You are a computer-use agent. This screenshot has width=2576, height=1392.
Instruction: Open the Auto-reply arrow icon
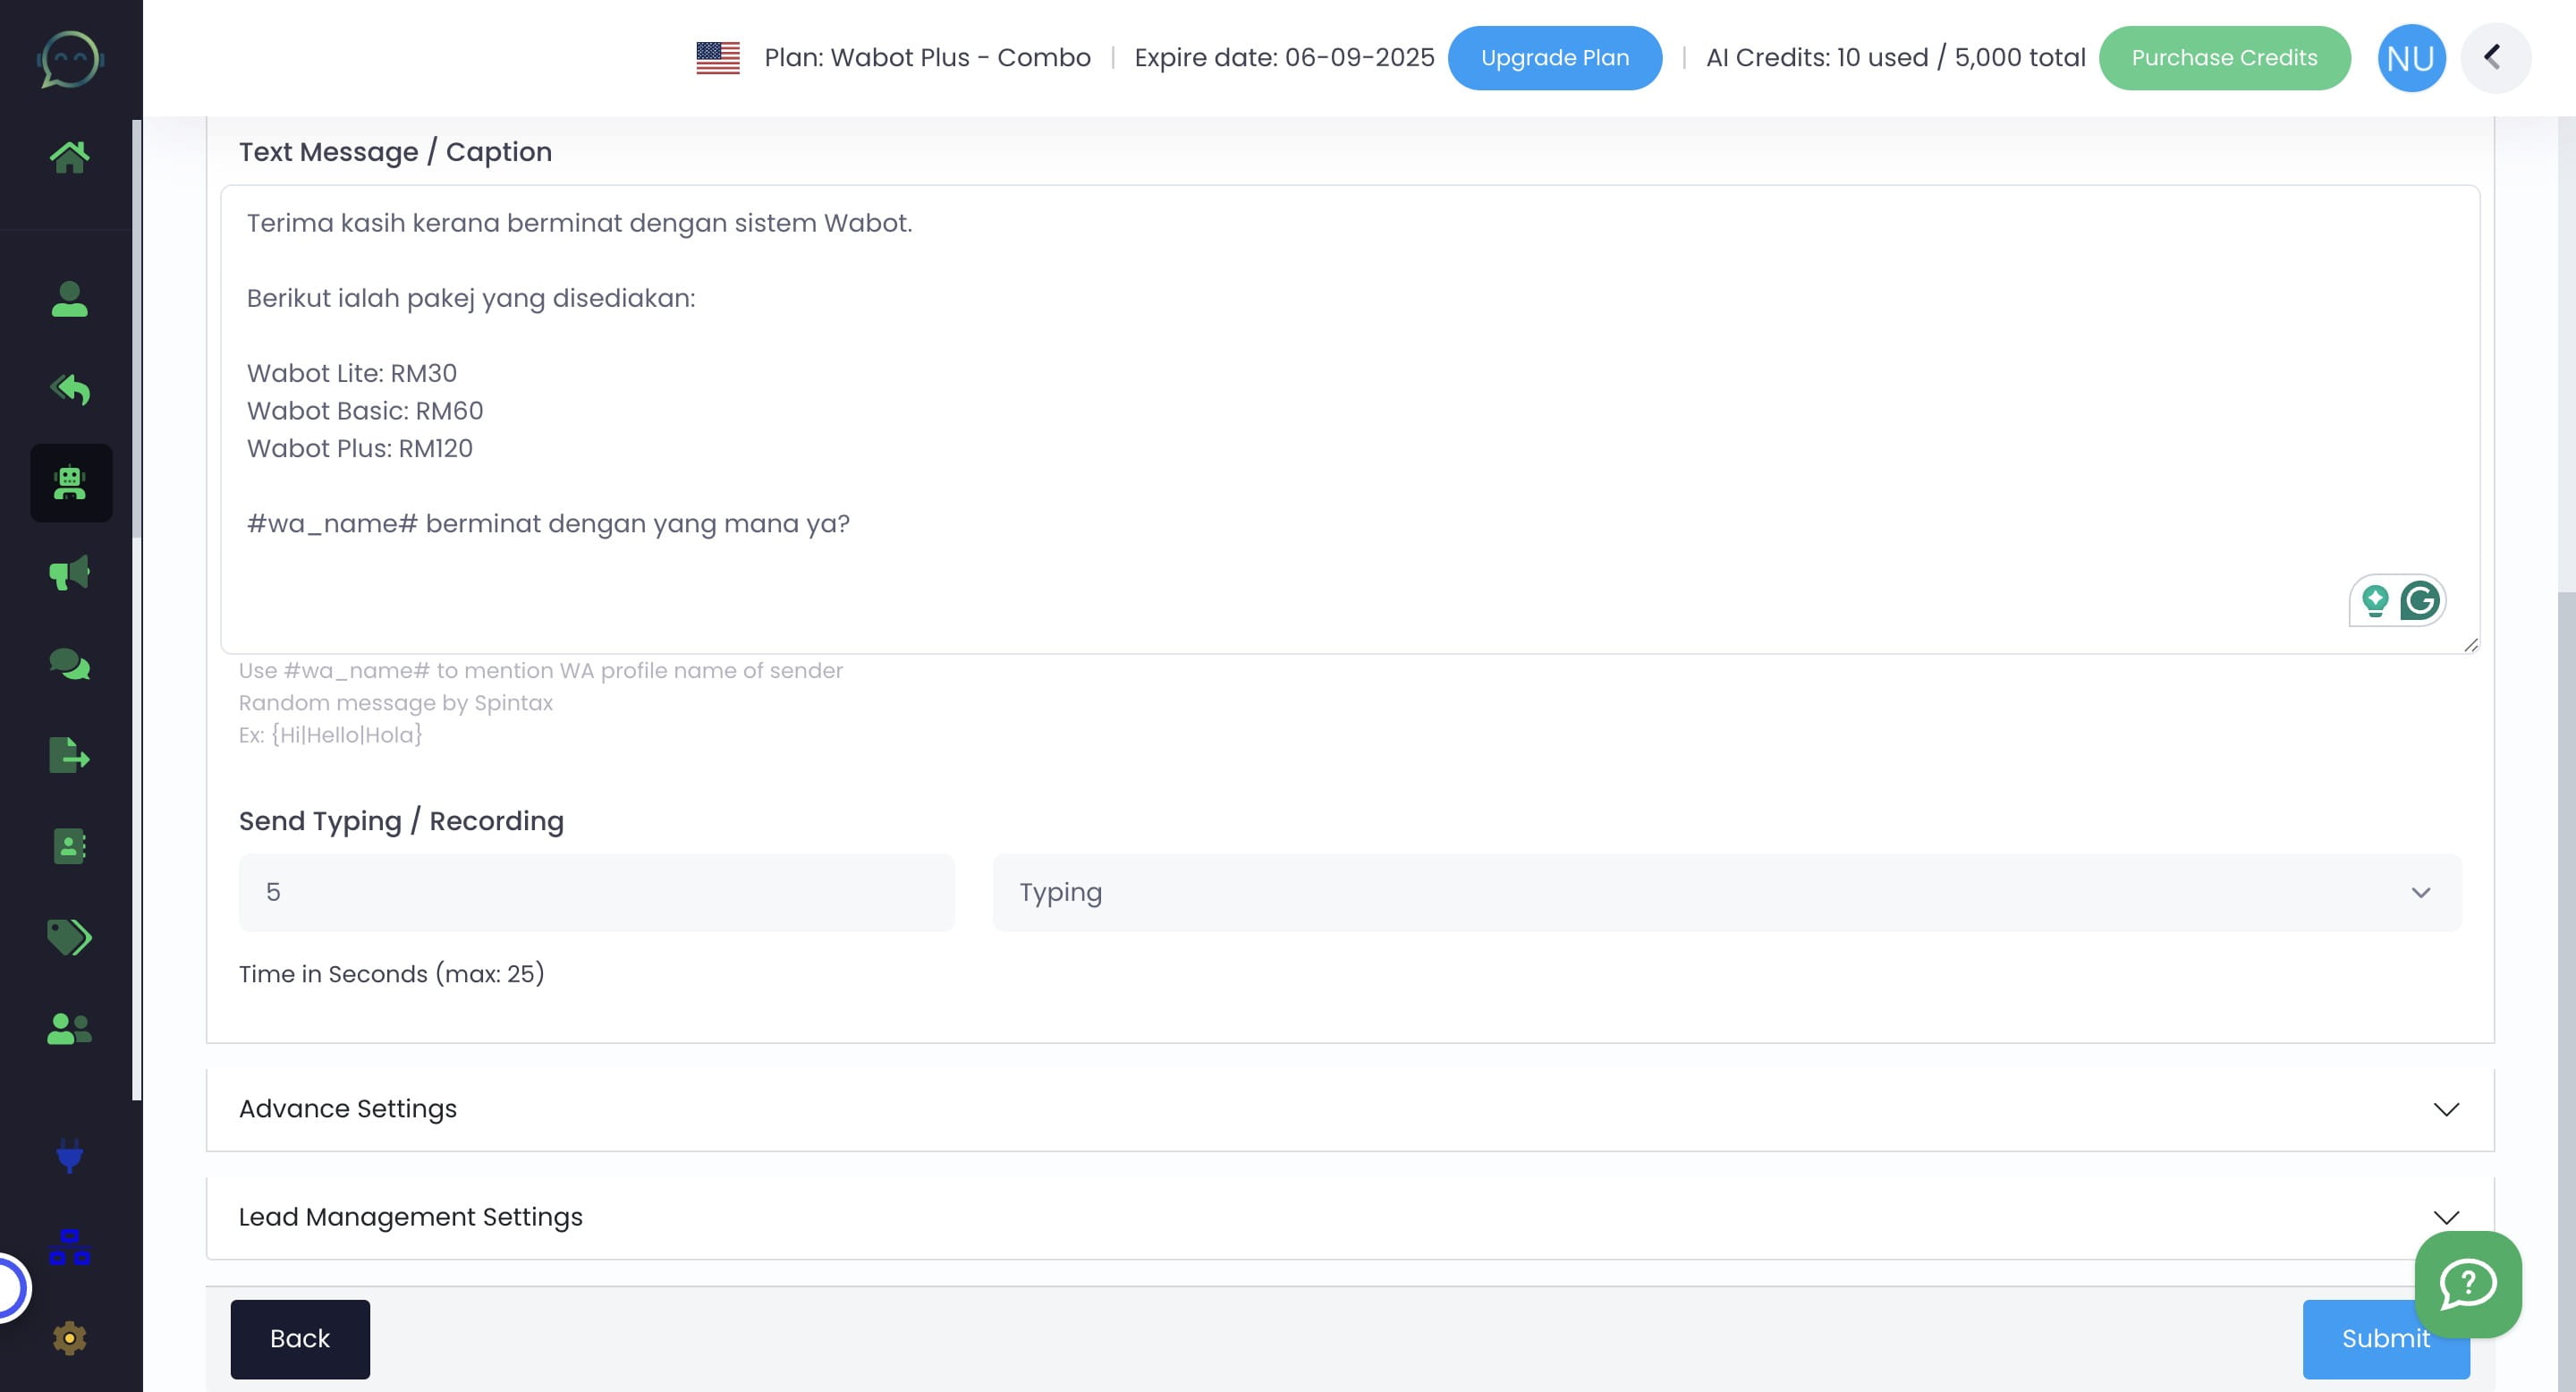pyautogui.click(x=70, y=390)
